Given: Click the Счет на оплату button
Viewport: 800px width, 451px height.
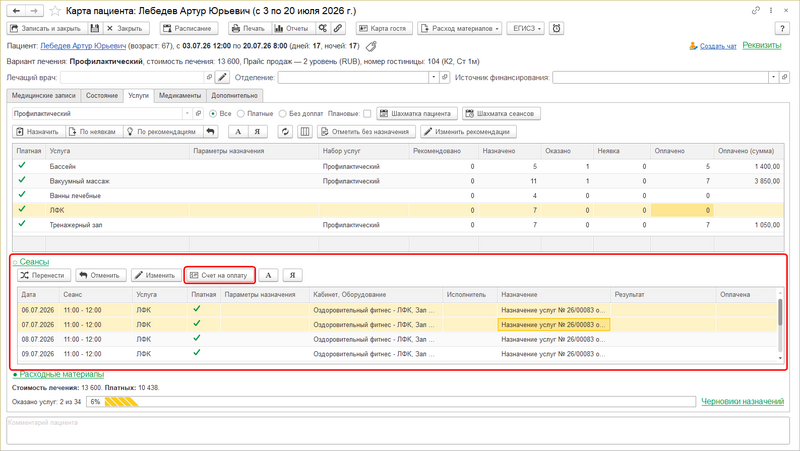Looking at the screenshot, I should (219, 275).
